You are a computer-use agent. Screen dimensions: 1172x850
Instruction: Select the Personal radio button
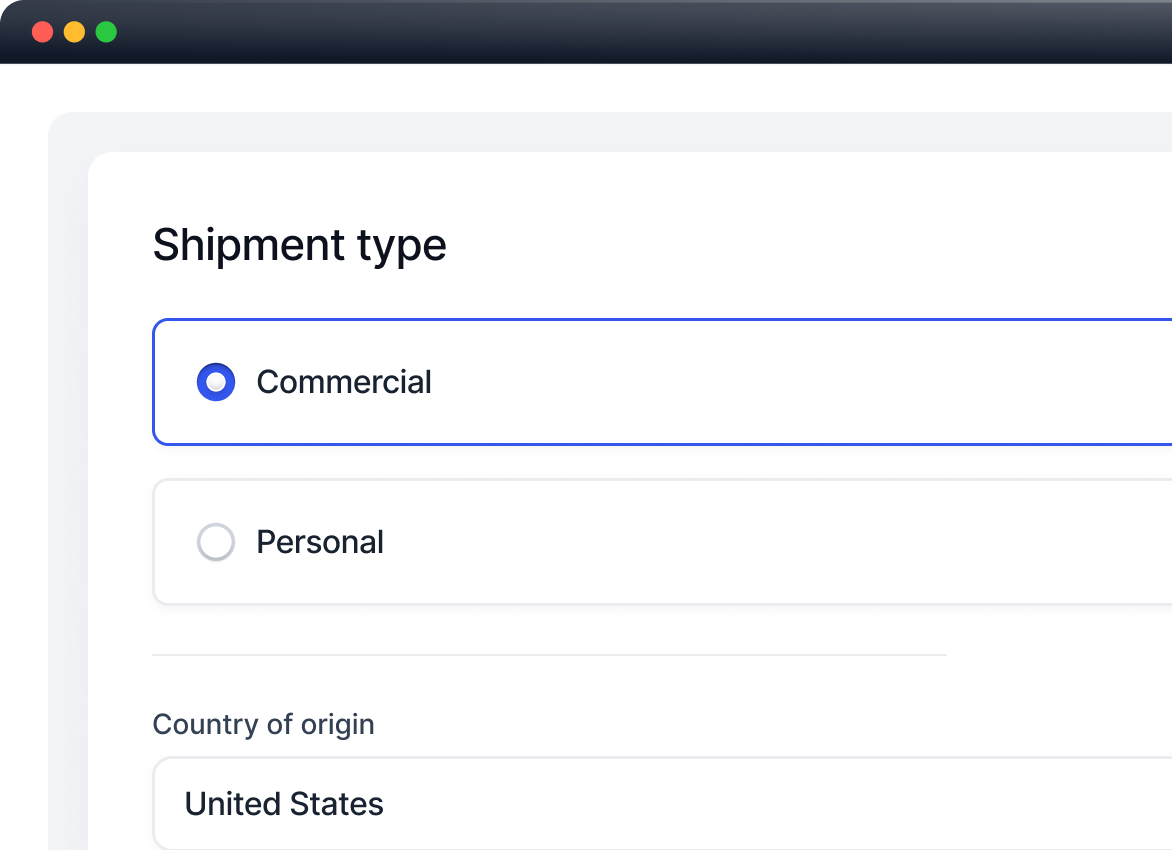(x=216, y=542)
